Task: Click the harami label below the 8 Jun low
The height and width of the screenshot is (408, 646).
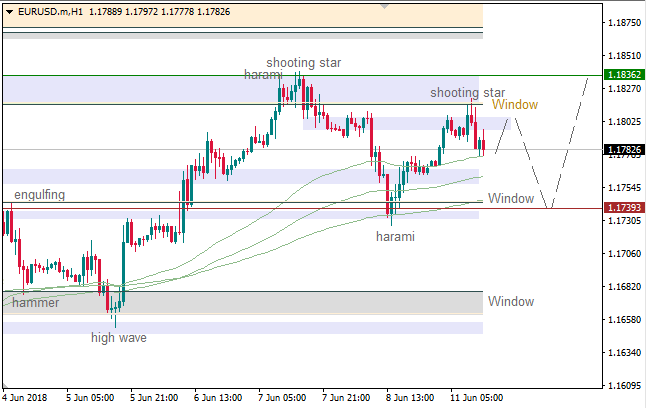Action: [x=395, y=236]
